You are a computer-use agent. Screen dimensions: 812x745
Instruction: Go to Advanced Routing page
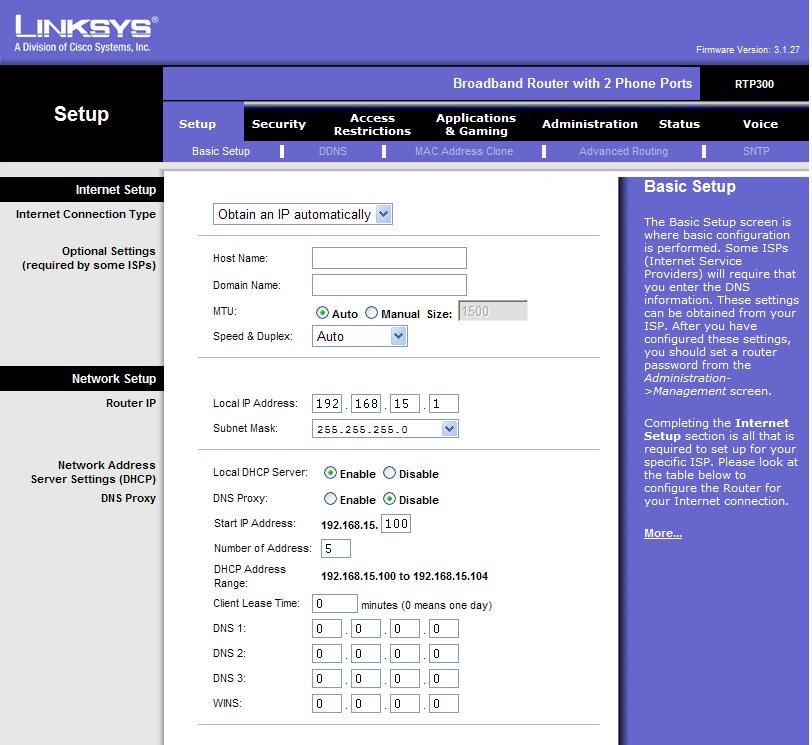tap(623, 151)
